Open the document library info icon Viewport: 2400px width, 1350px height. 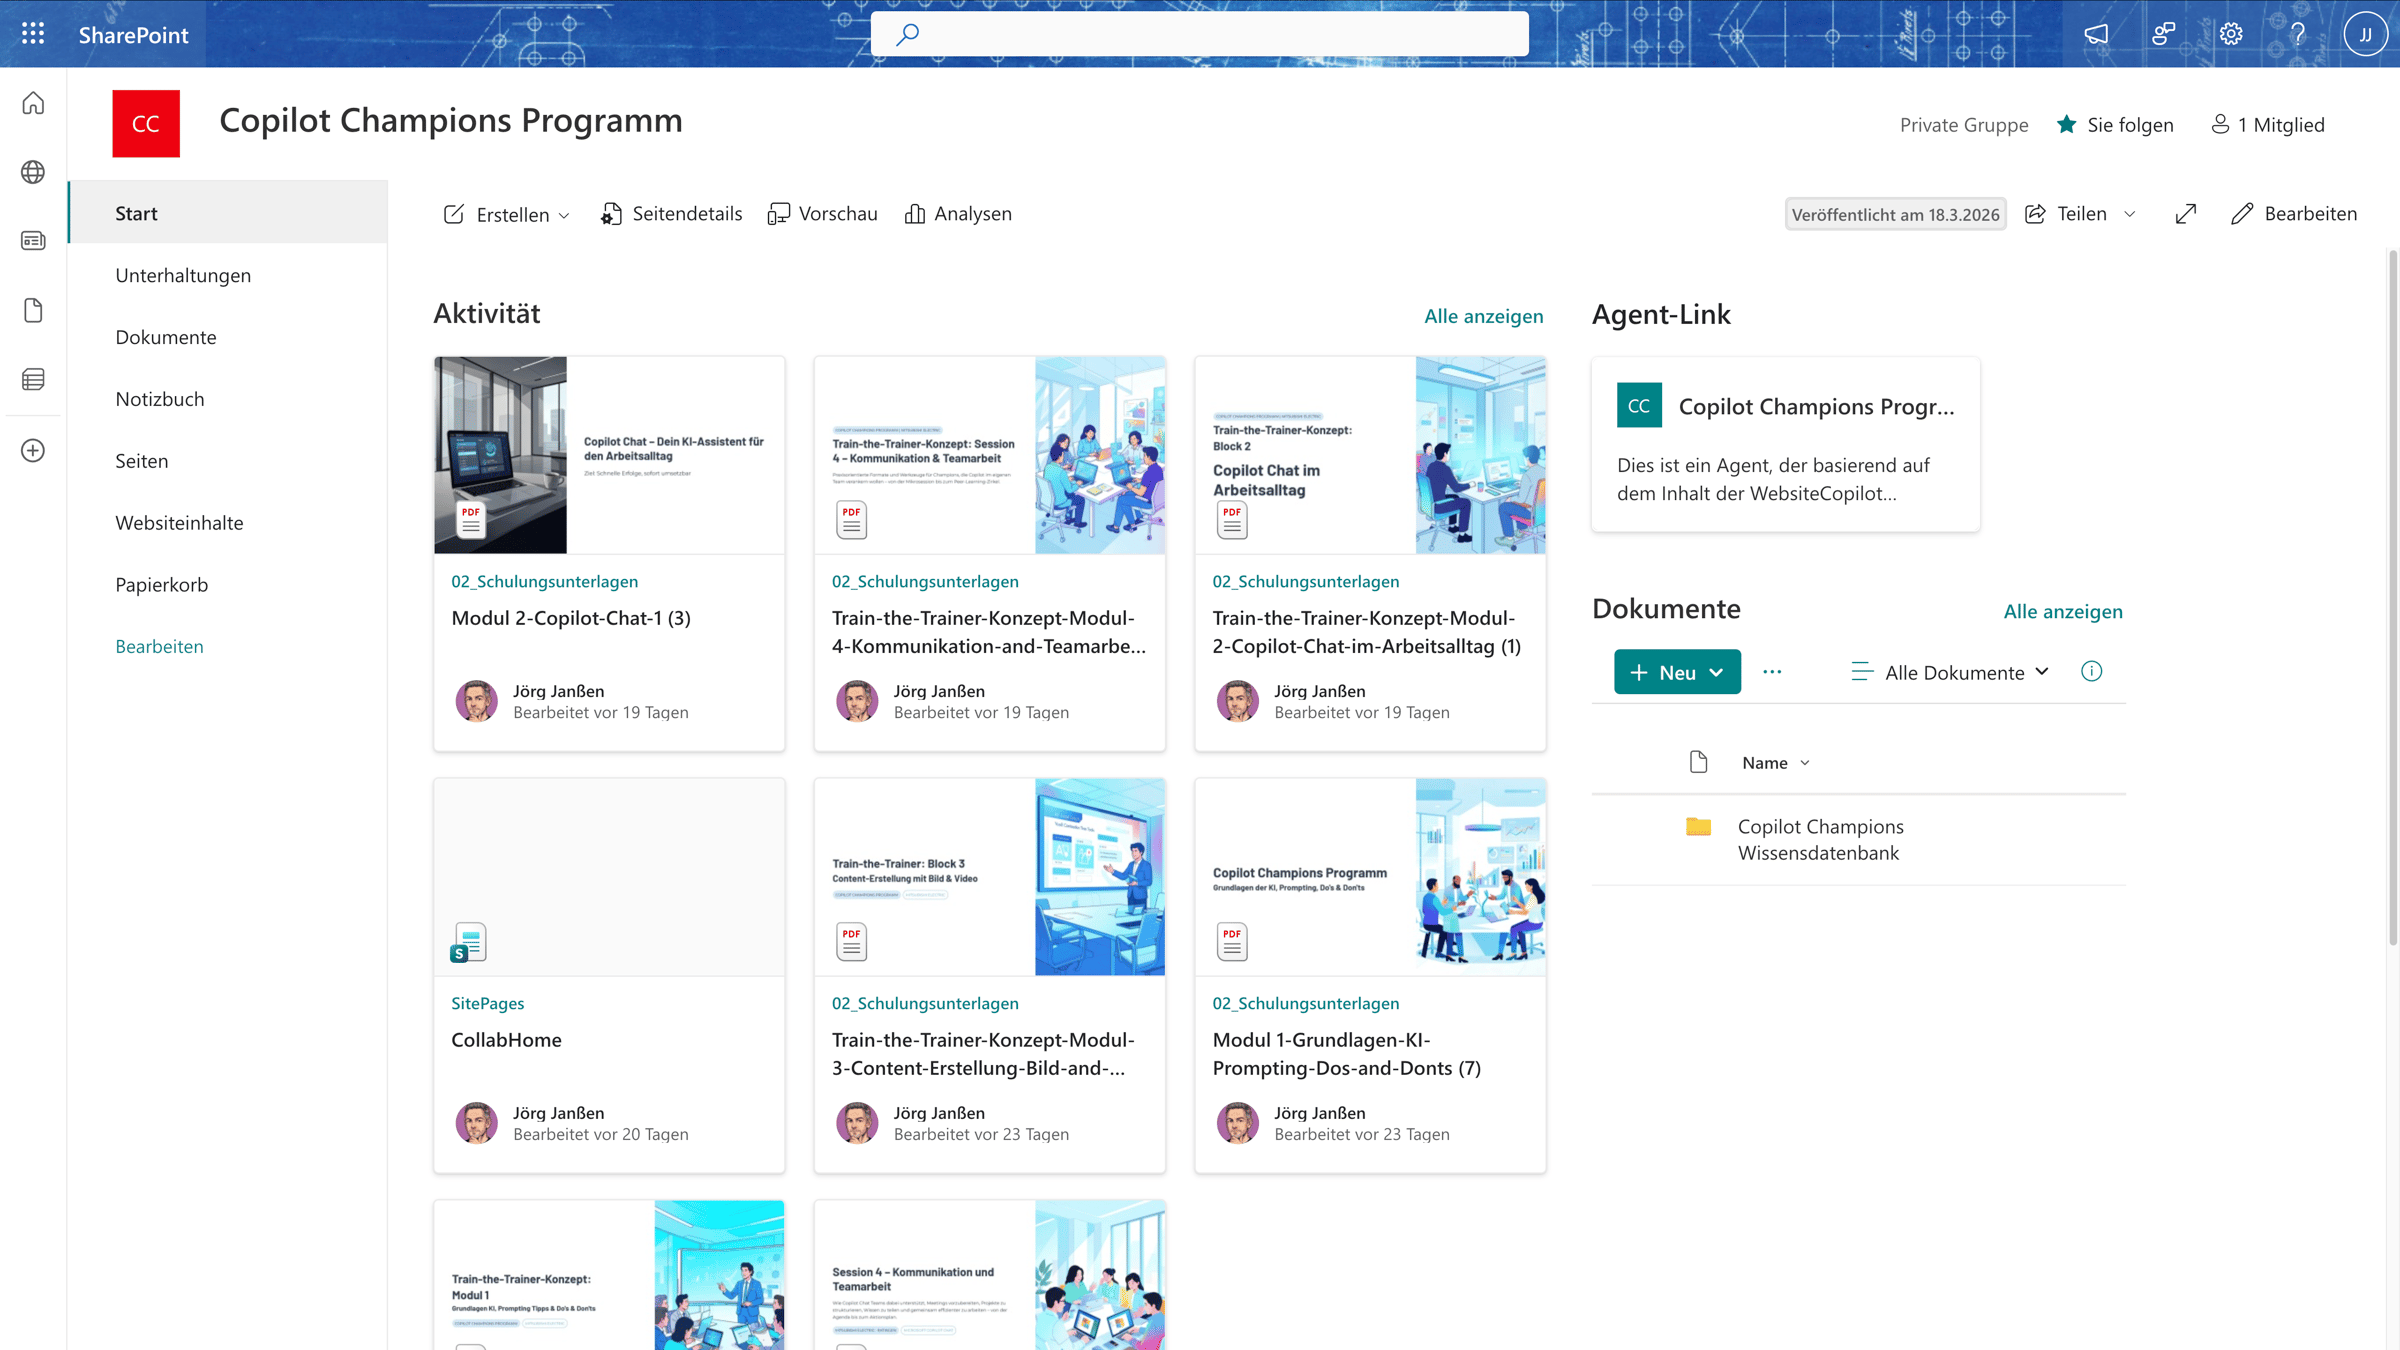2091,672
